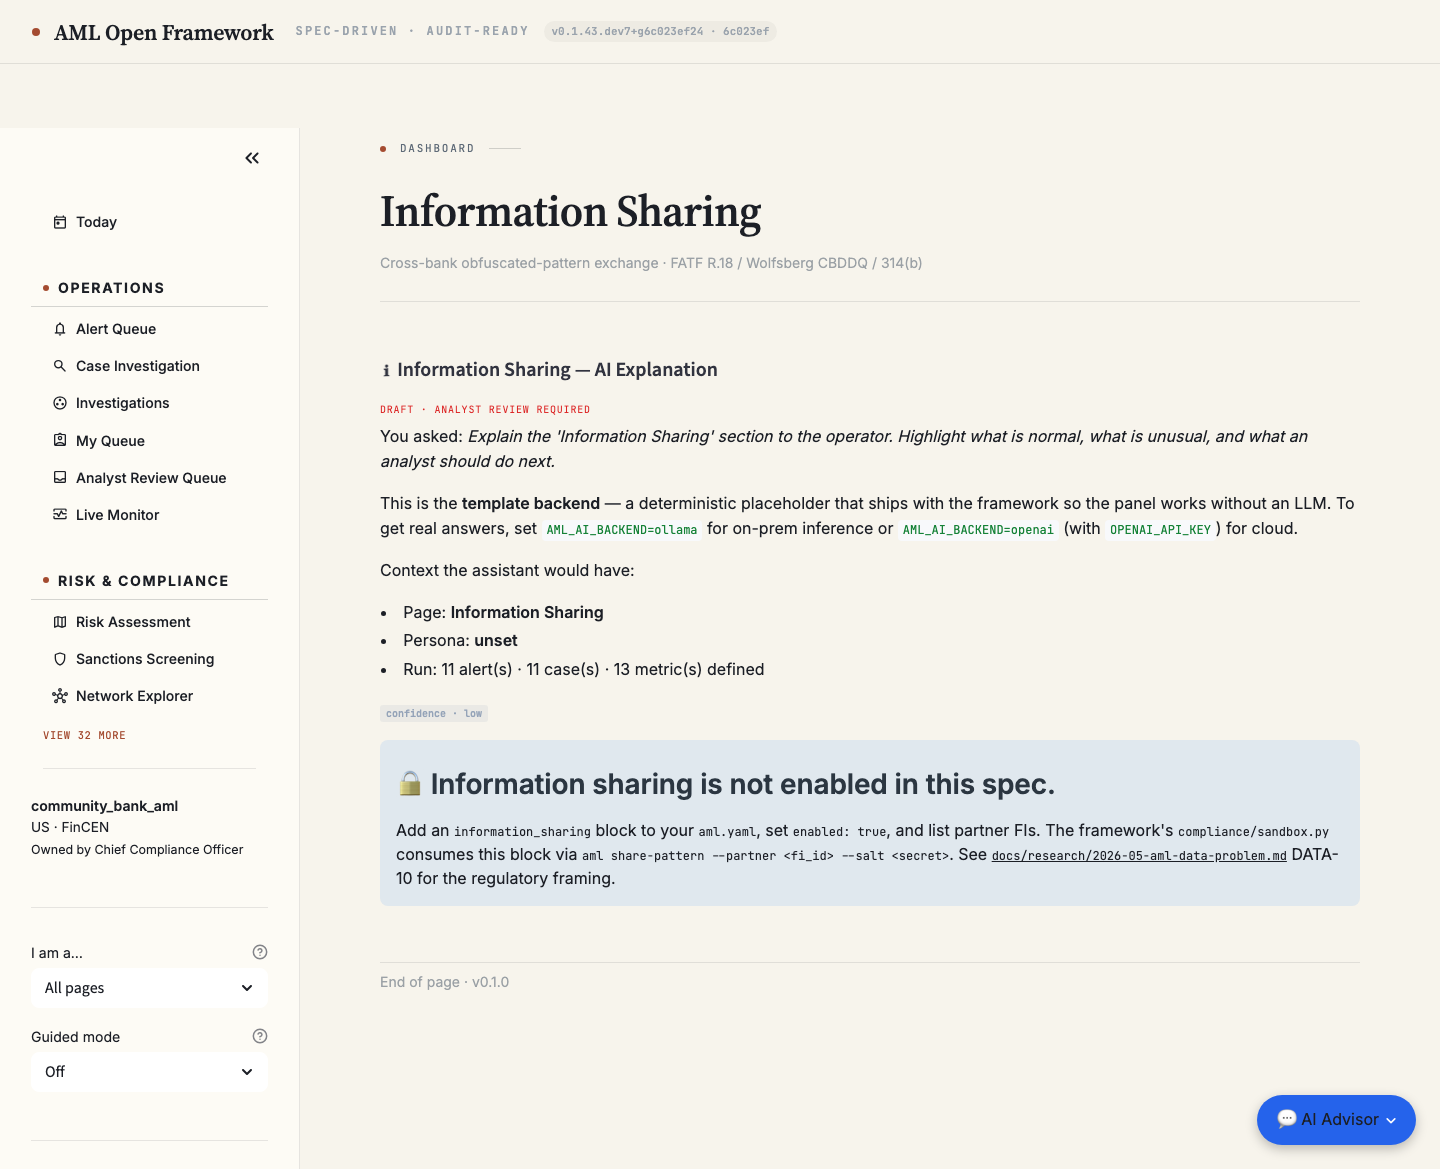
Task: Click the DASHBOARD breadcrumb label
Action: [437, 148]
